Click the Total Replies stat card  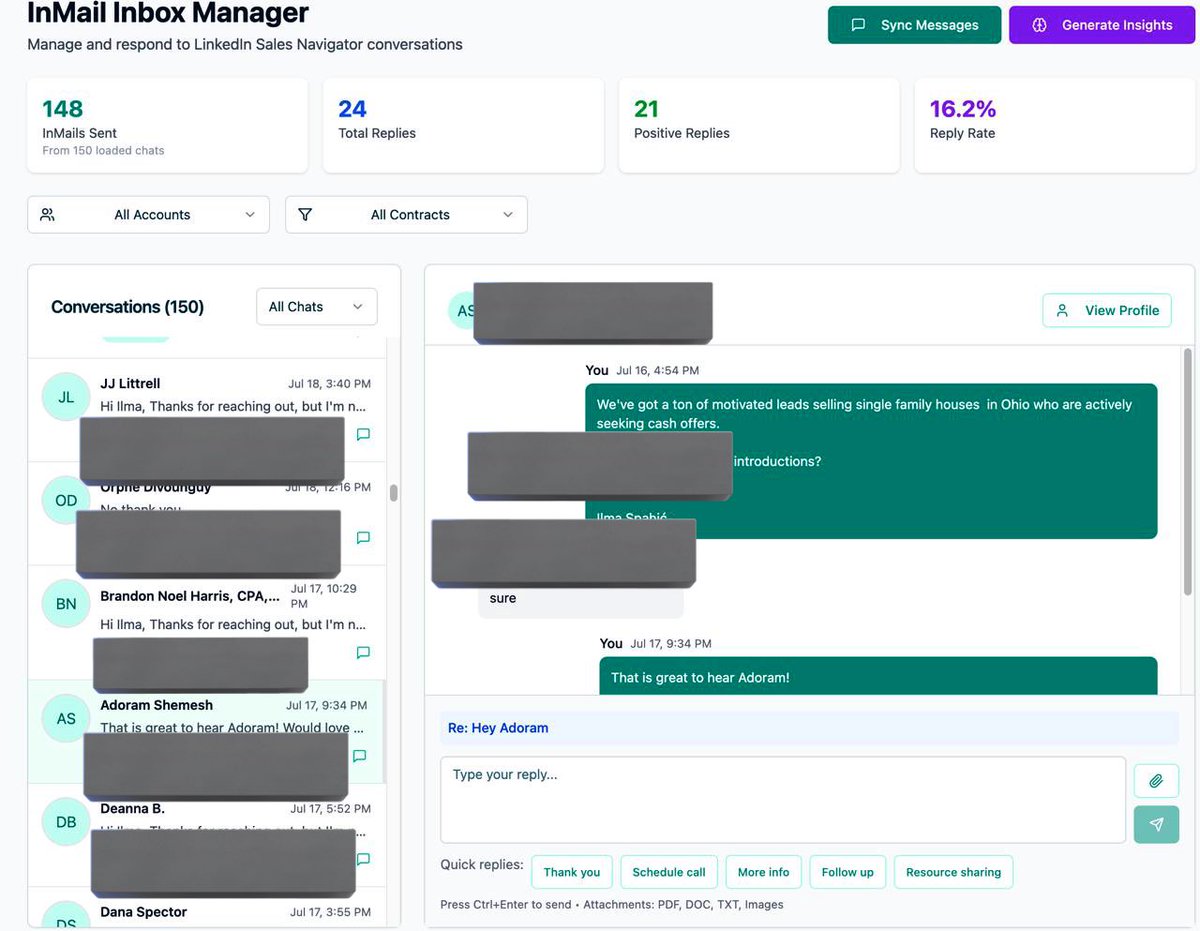(x=463, y=126)
